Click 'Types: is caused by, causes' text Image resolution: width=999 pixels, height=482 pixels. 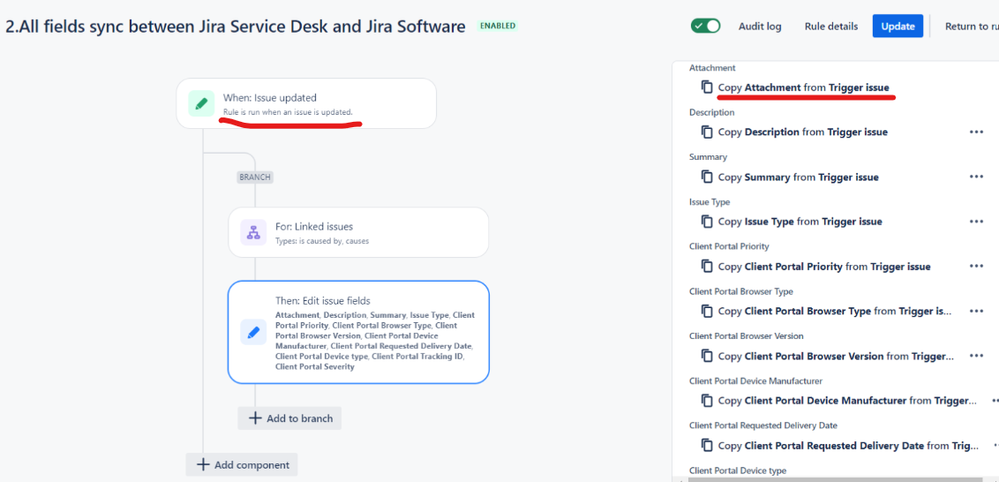(x=322, y=241)
